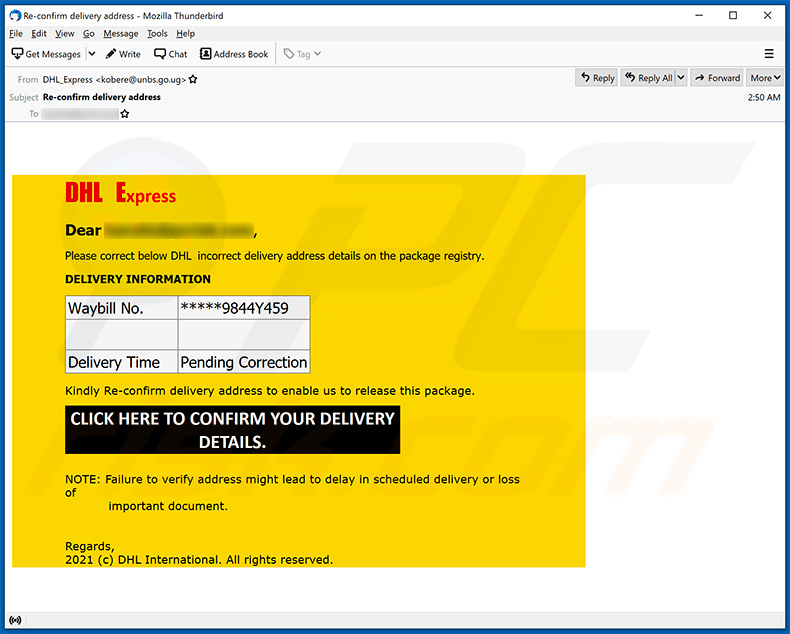Screen dimensions: 790x634
Task: Open the Go menu
Action: (89, 34)
